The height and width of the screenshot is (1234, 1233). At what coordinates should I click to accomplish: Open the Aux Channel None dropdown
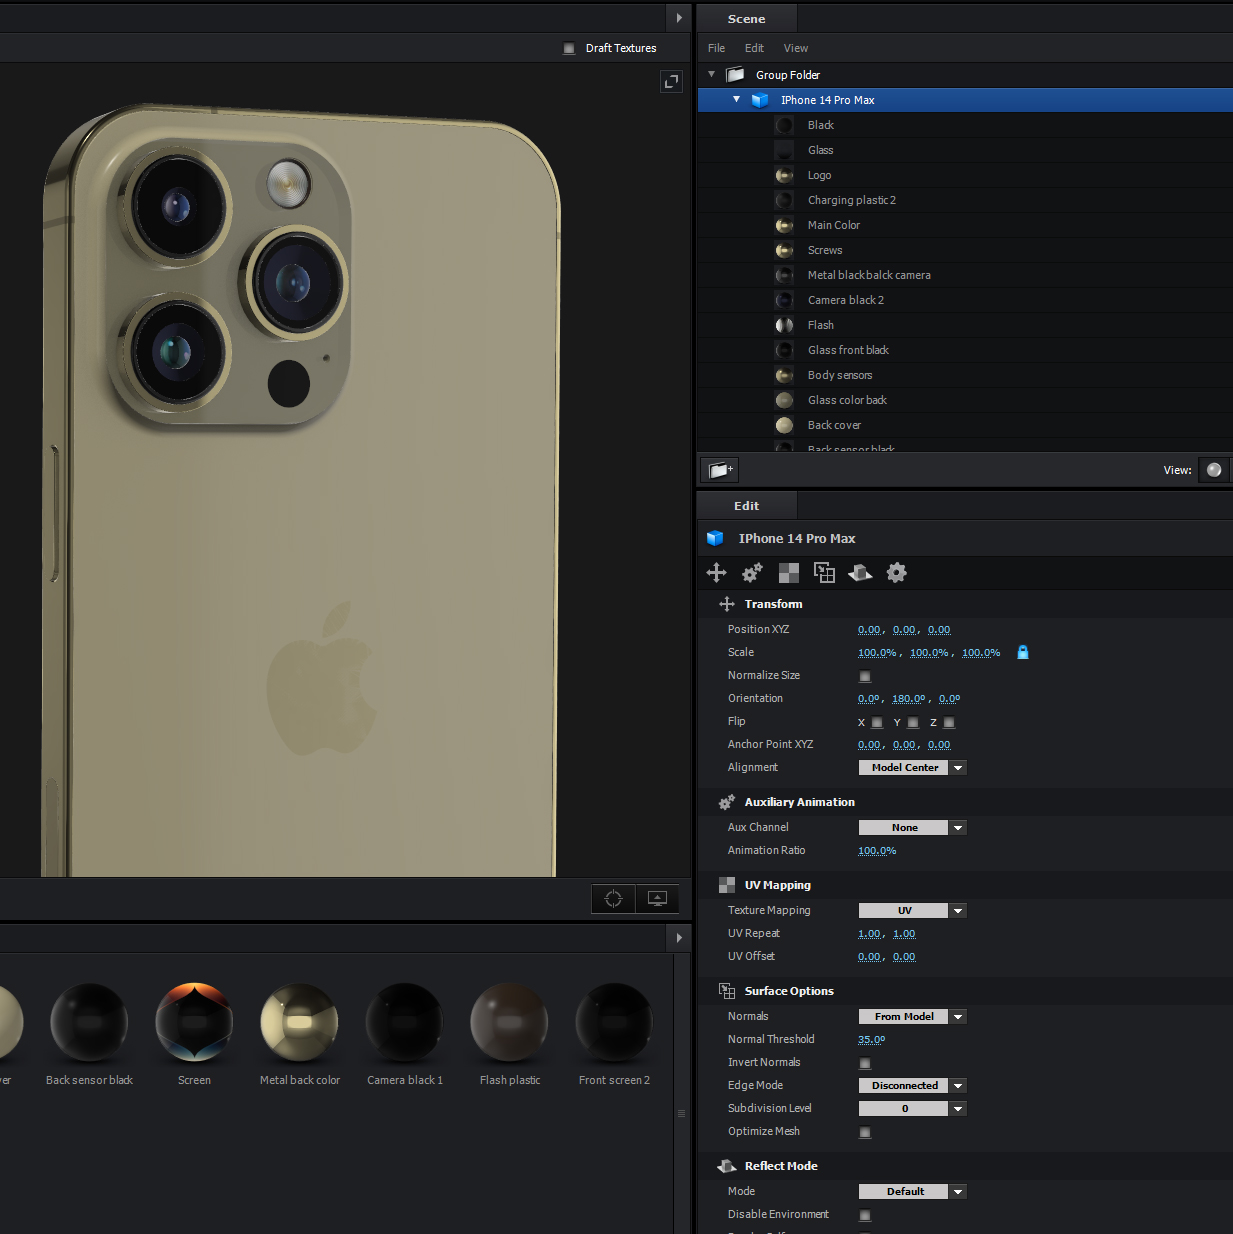[912, 828]
